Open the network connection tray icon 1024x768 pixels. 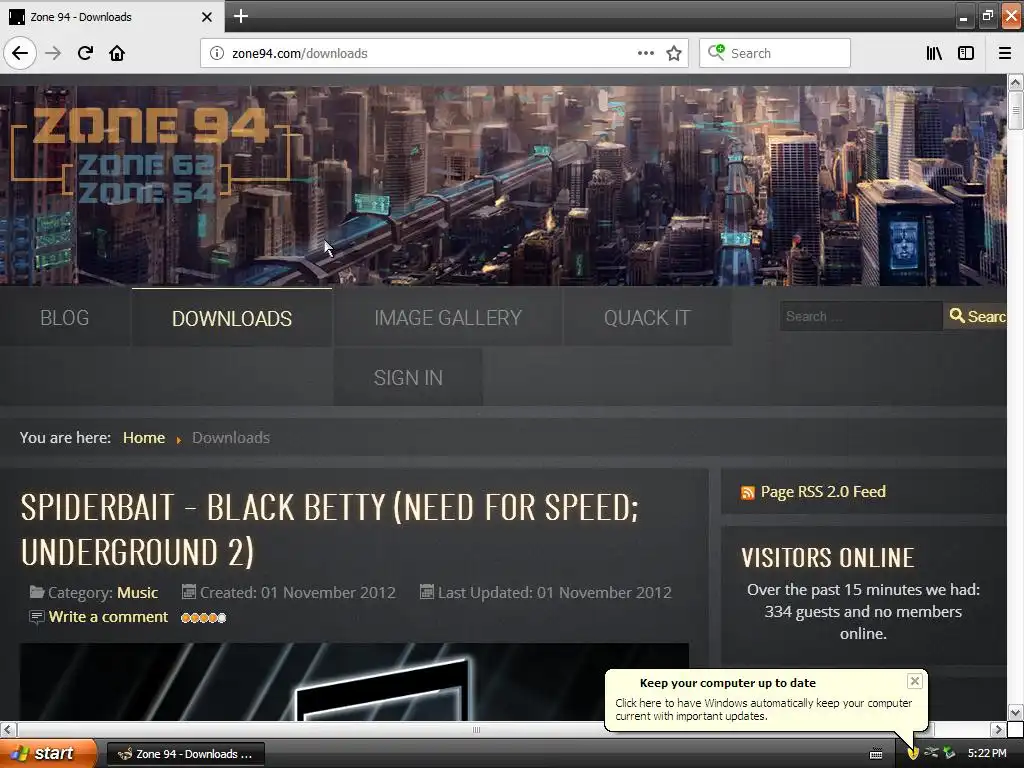point(931,753)
